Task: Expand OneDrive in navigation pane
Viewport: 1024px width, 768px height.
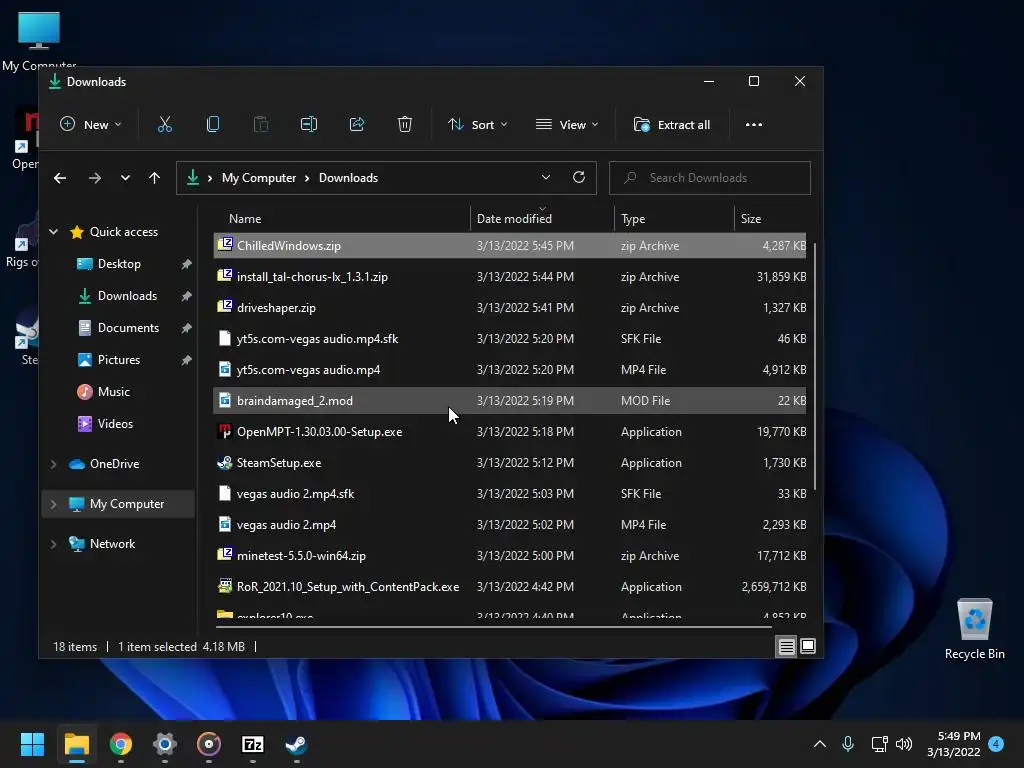Action: point(54,464)
